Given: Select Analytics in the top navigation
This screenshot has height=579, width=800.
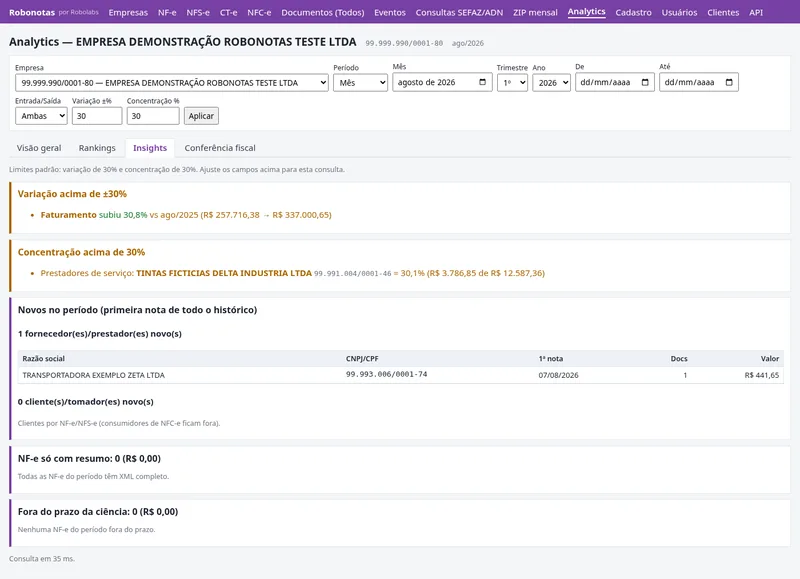Looking at the screenshot, I should [586, 12].
